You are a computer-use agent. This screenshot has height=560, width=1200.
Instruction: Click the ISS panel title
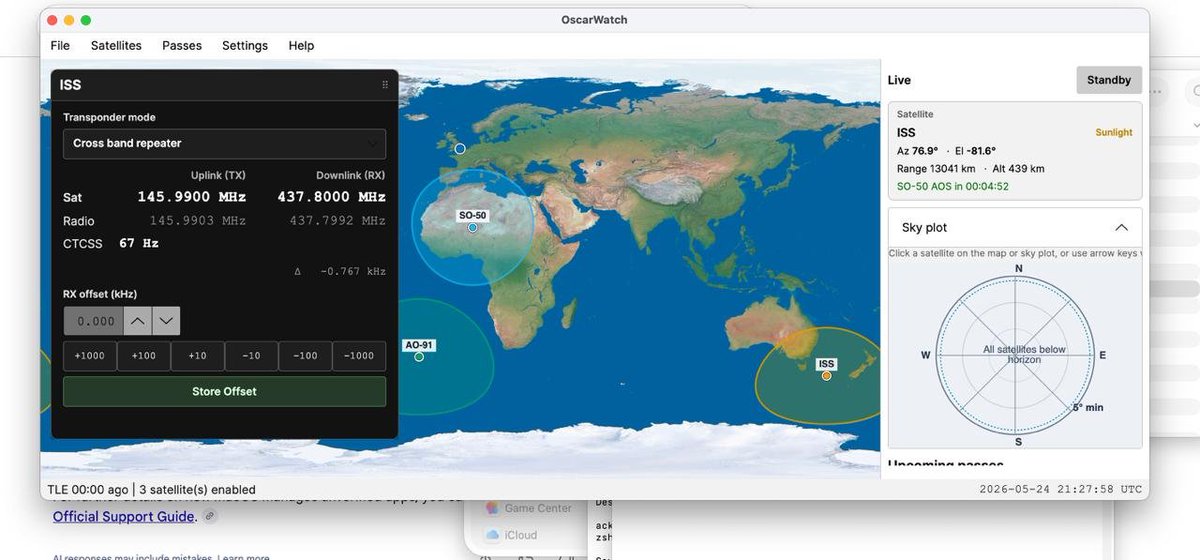tap(70, 85)
